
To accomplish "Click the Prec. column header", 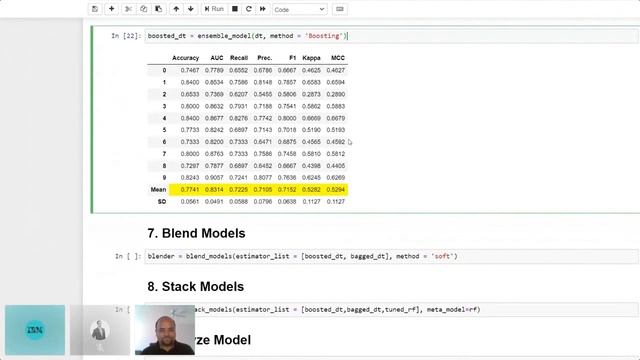I will pyautogui.click(x=264, y=58).
